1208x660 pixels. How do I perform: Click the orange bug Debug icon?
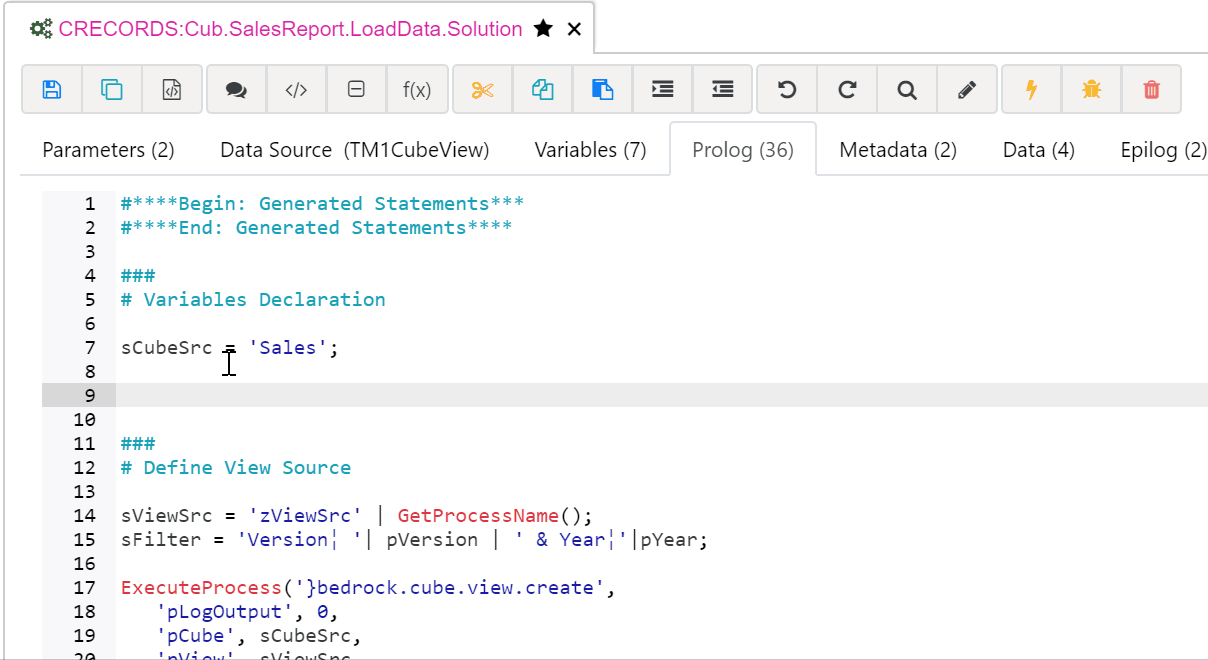click(1091, 90)
